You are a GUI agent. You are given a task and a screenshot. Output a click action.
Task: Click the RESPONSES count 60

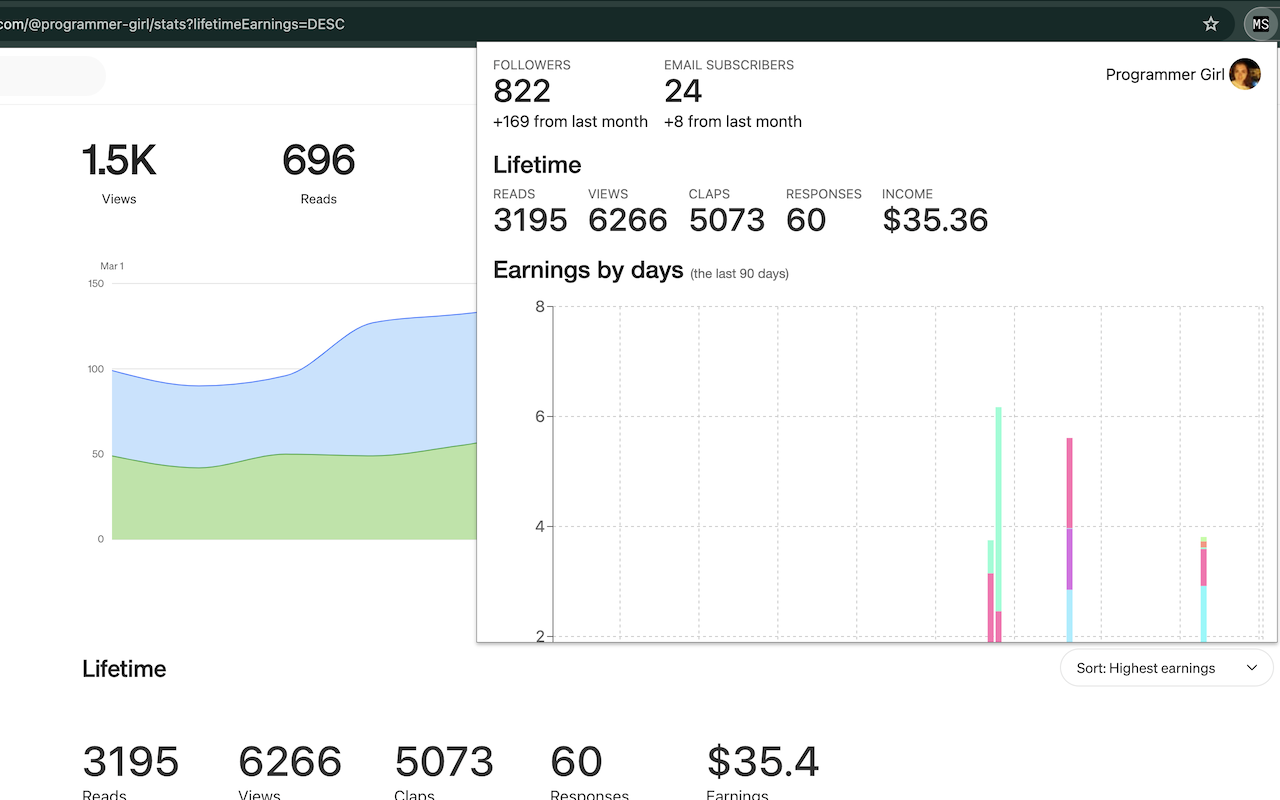[x=806, y=219]
